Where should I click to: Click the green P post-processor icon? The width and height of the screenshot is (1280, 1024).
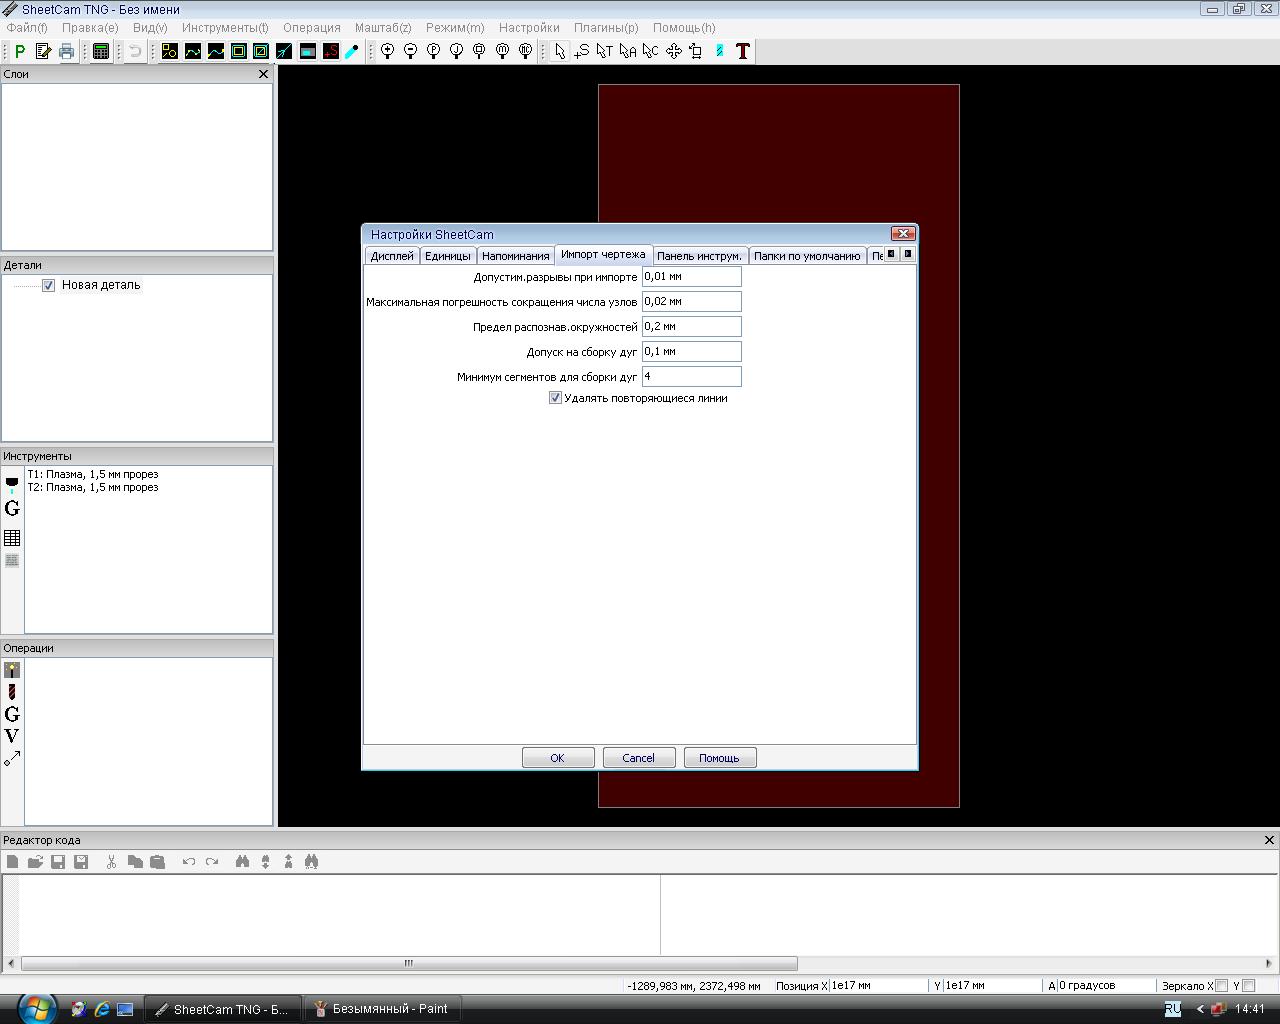click(x=20, y=51)
